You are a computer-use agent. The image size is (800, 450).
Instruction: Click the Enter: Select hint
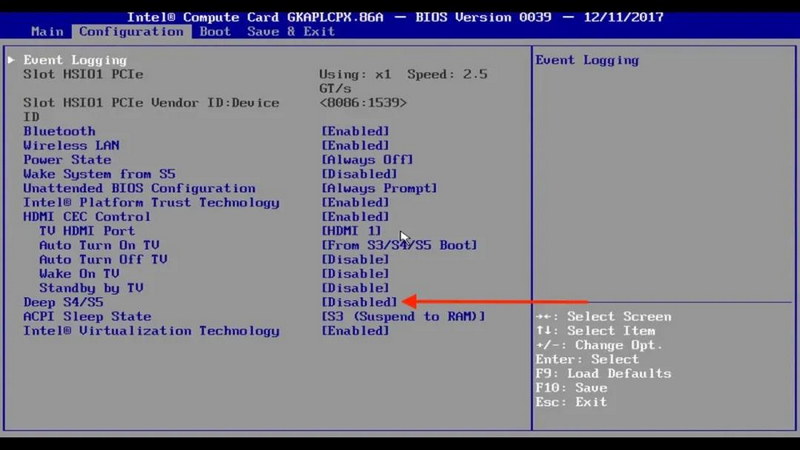click(587, 360)
